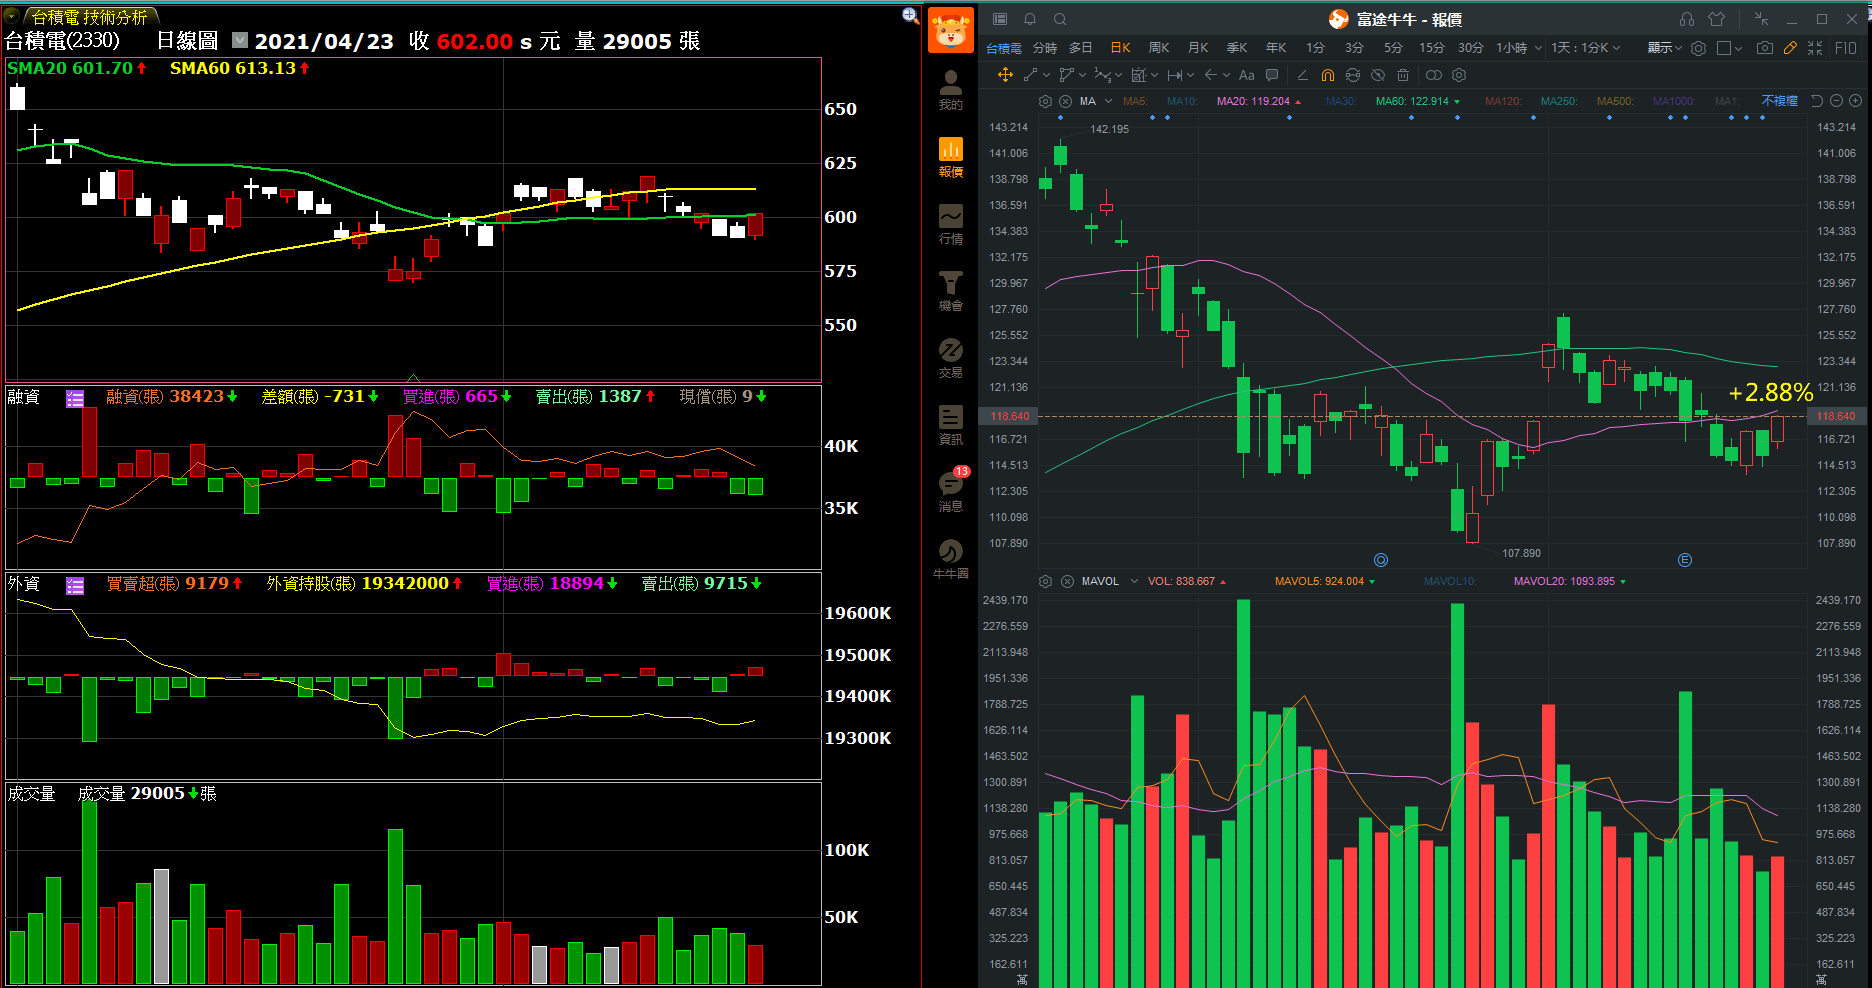
Task: Click the orange MA5 indicator label
Action: [x=1134, y=101]
